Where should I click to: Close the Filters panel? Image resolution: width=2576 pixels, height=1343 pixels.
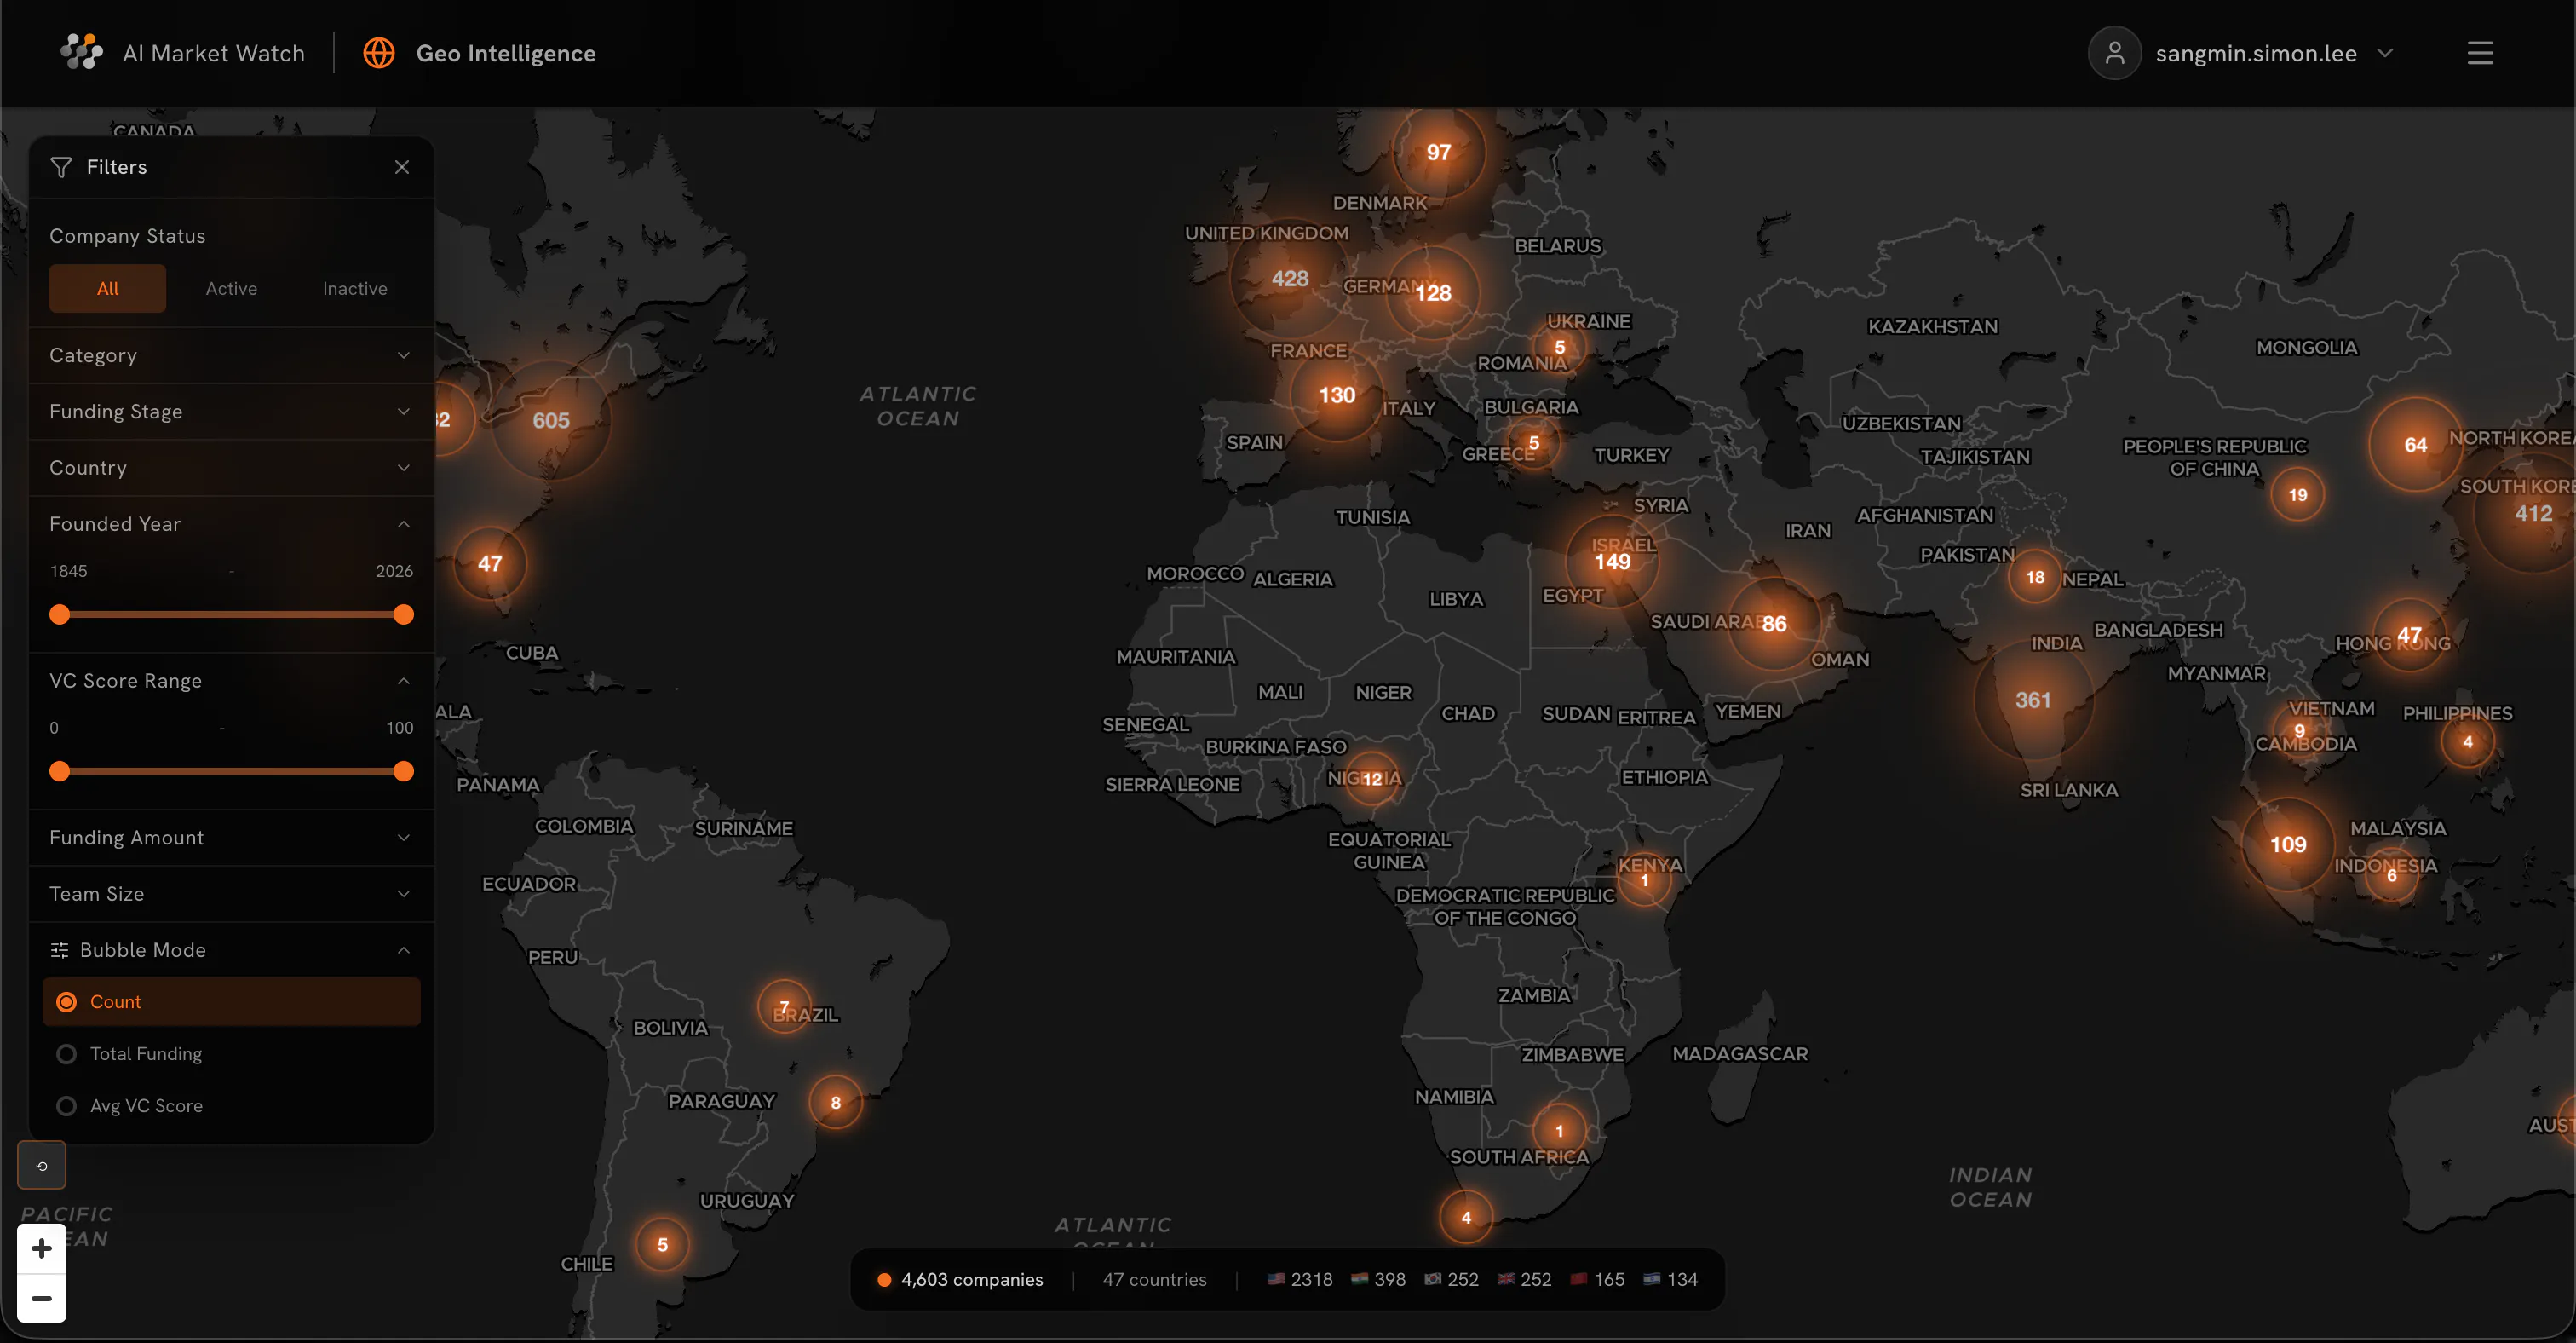402,167
